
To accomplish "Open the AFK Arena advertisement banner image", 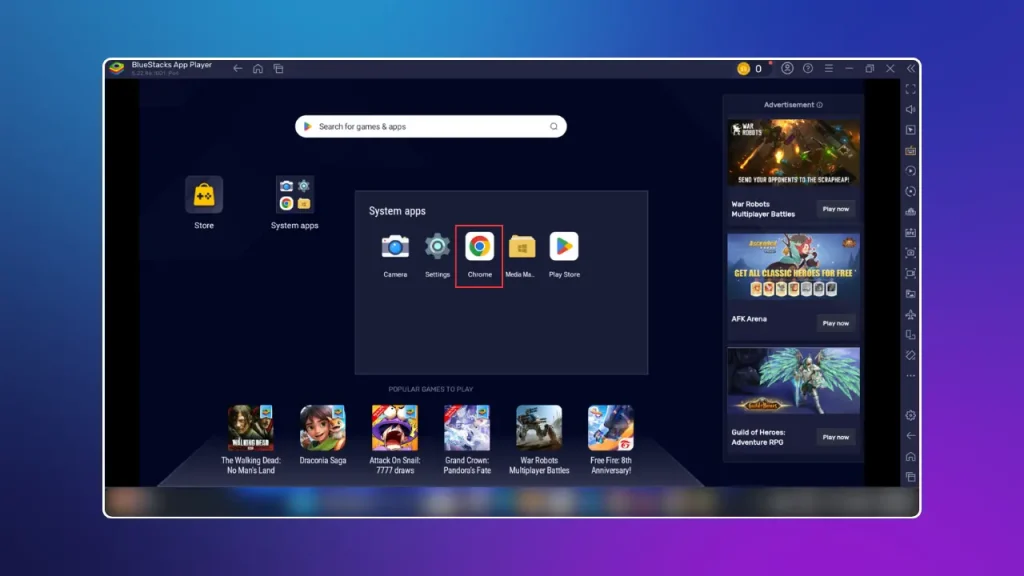I will pyautogui.click(x=793, y=266).
